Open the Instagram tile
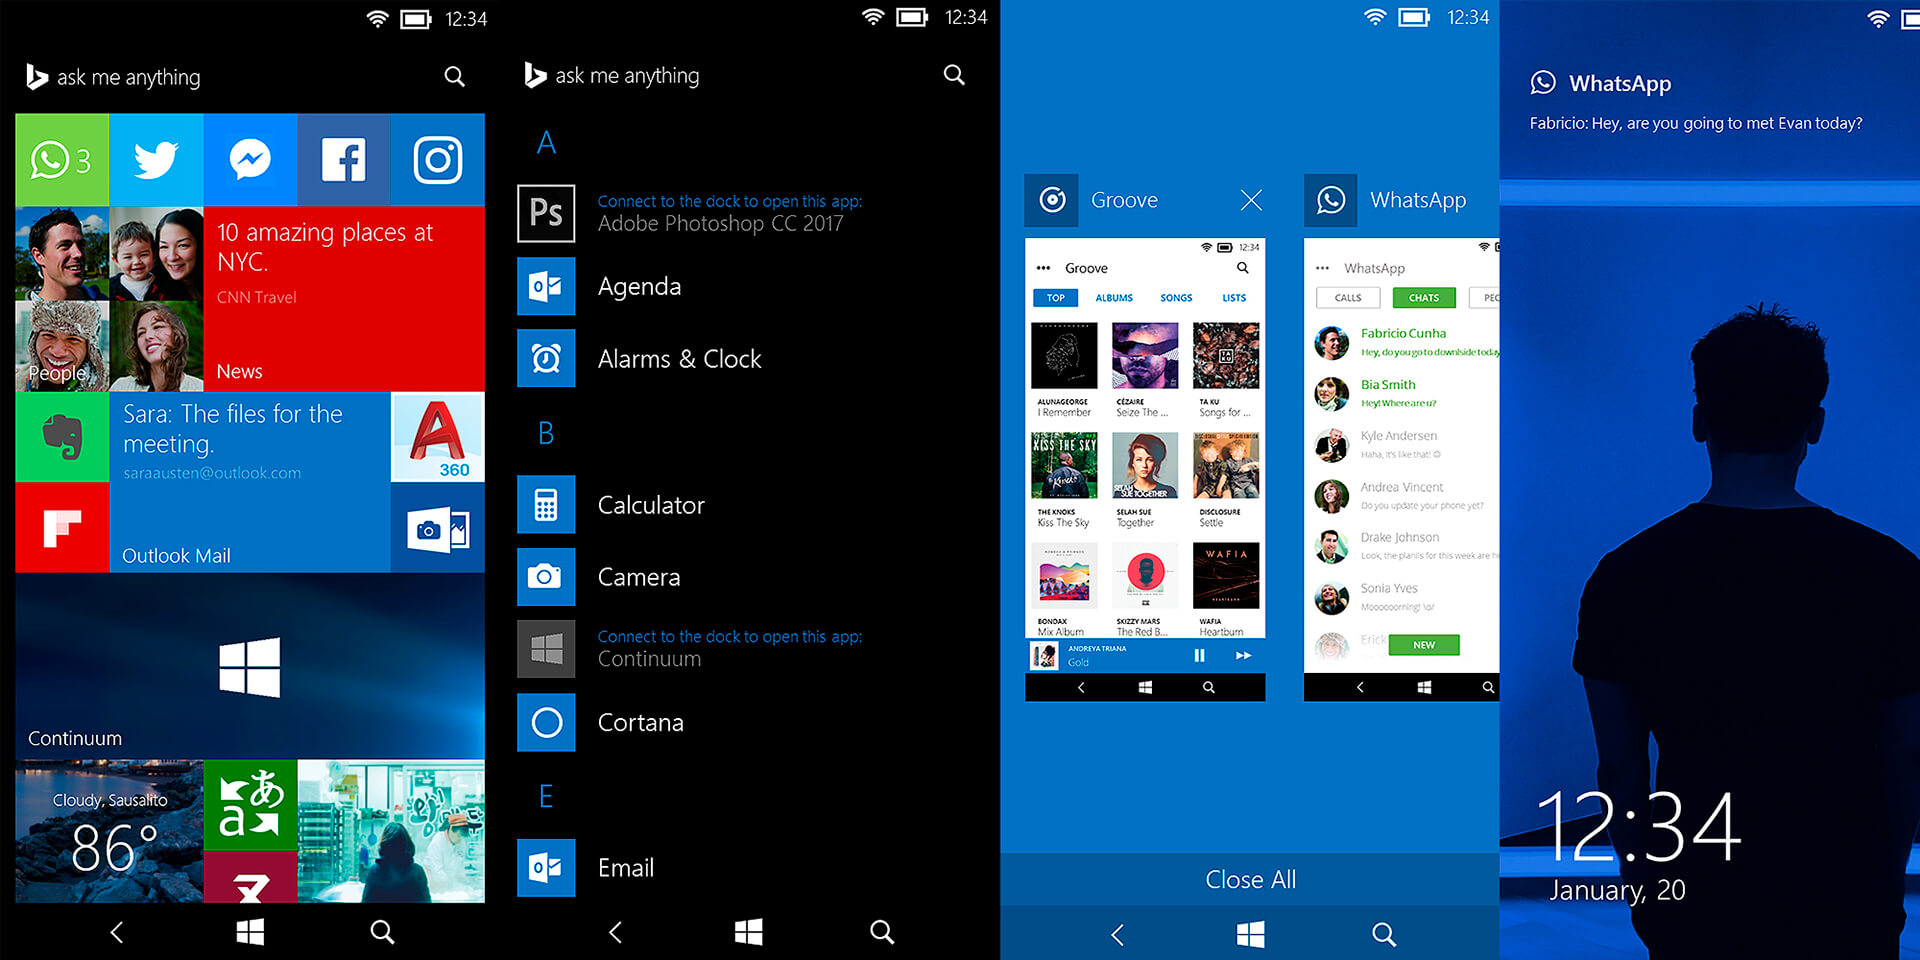The image size is (1920, 960). (x=438, y=160)
